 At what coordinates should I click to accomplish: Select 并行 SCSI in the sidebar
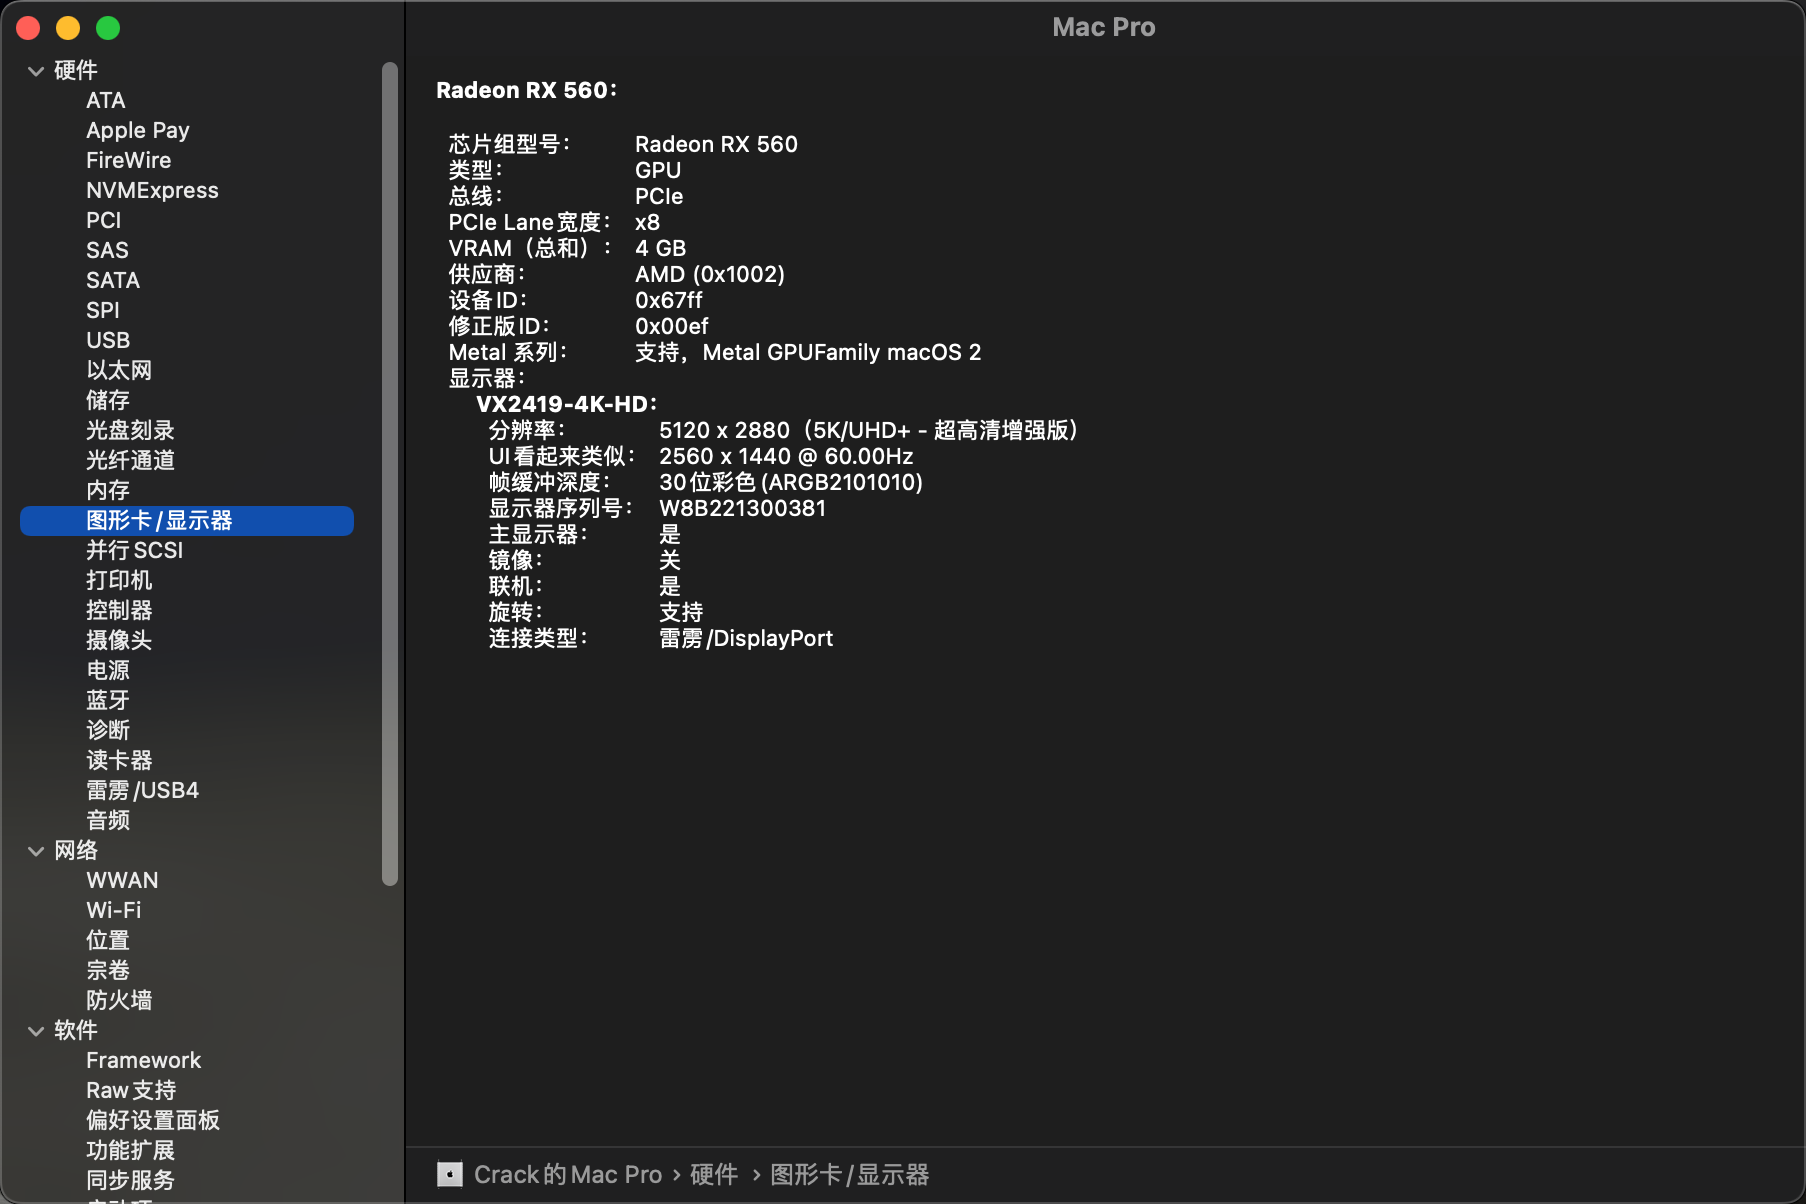tap(134, 550)
